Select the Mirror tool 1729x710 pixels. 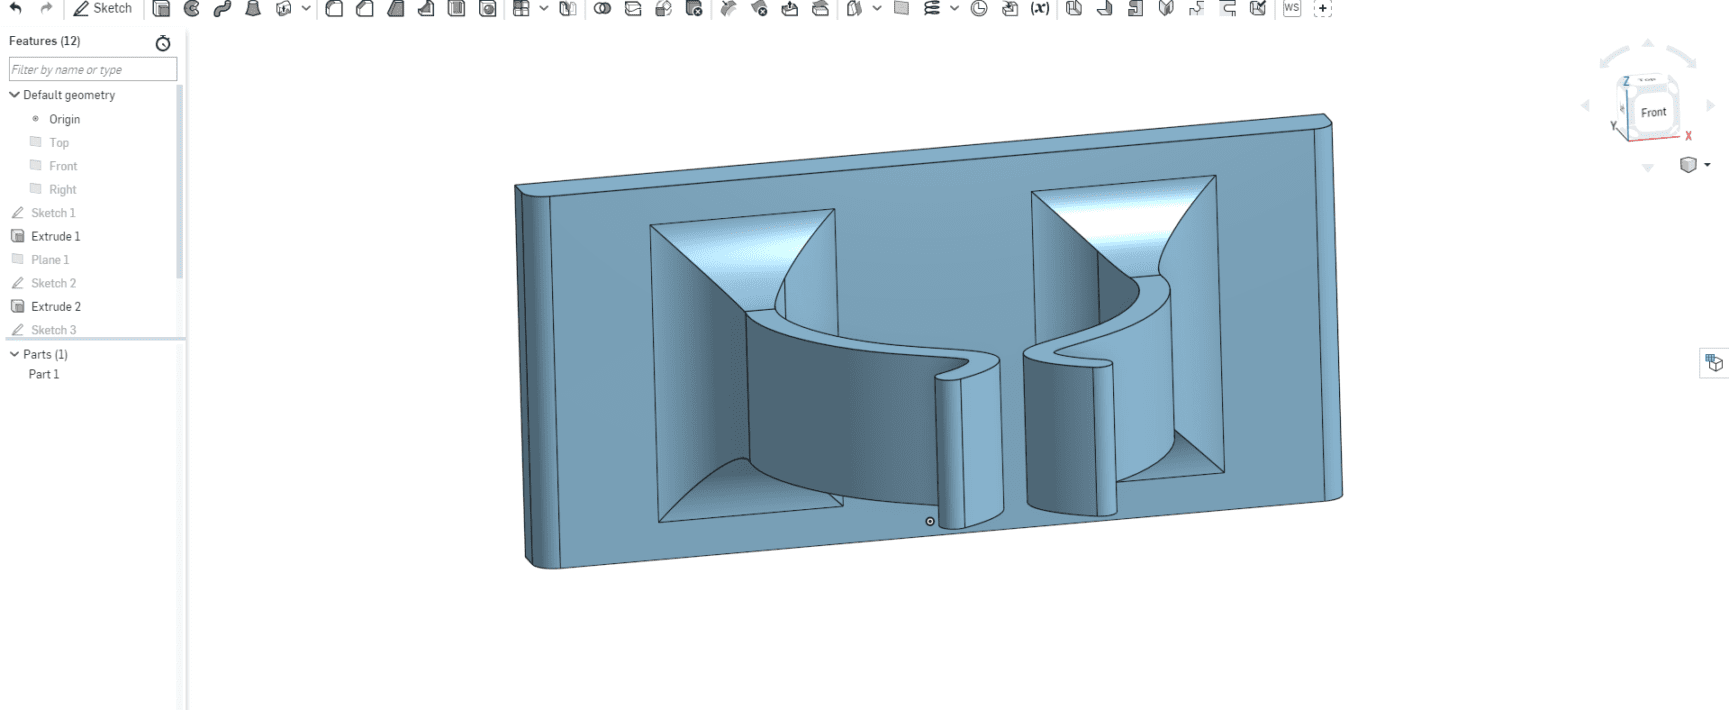pos(568,8)
